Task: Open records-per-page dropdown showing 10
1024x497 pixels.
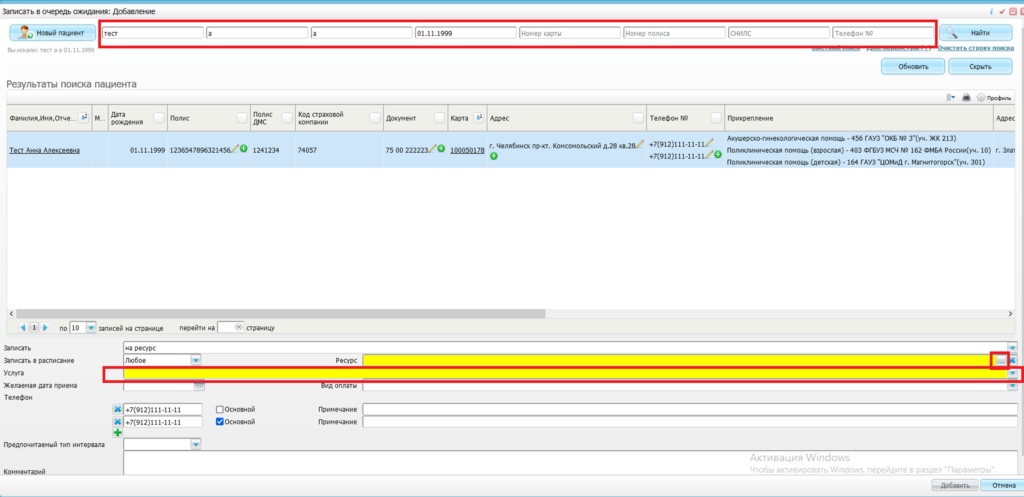Action: [x=91, y=328]
